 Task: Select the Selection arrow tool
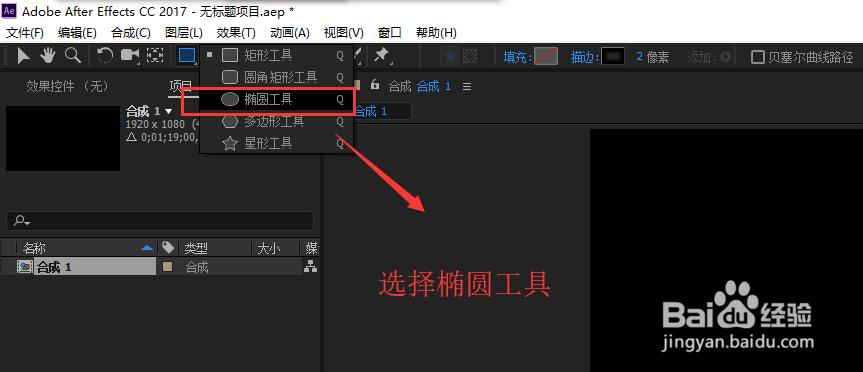[x=24, y=55]
